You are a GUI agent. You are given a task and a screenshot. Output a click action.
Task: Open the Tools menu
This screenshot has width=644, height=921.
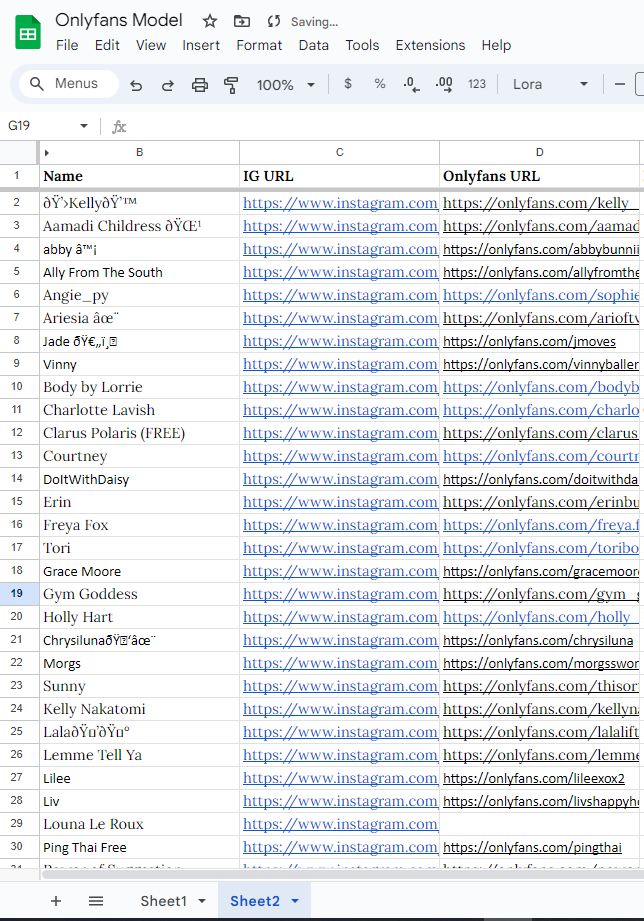click(362, 45)
